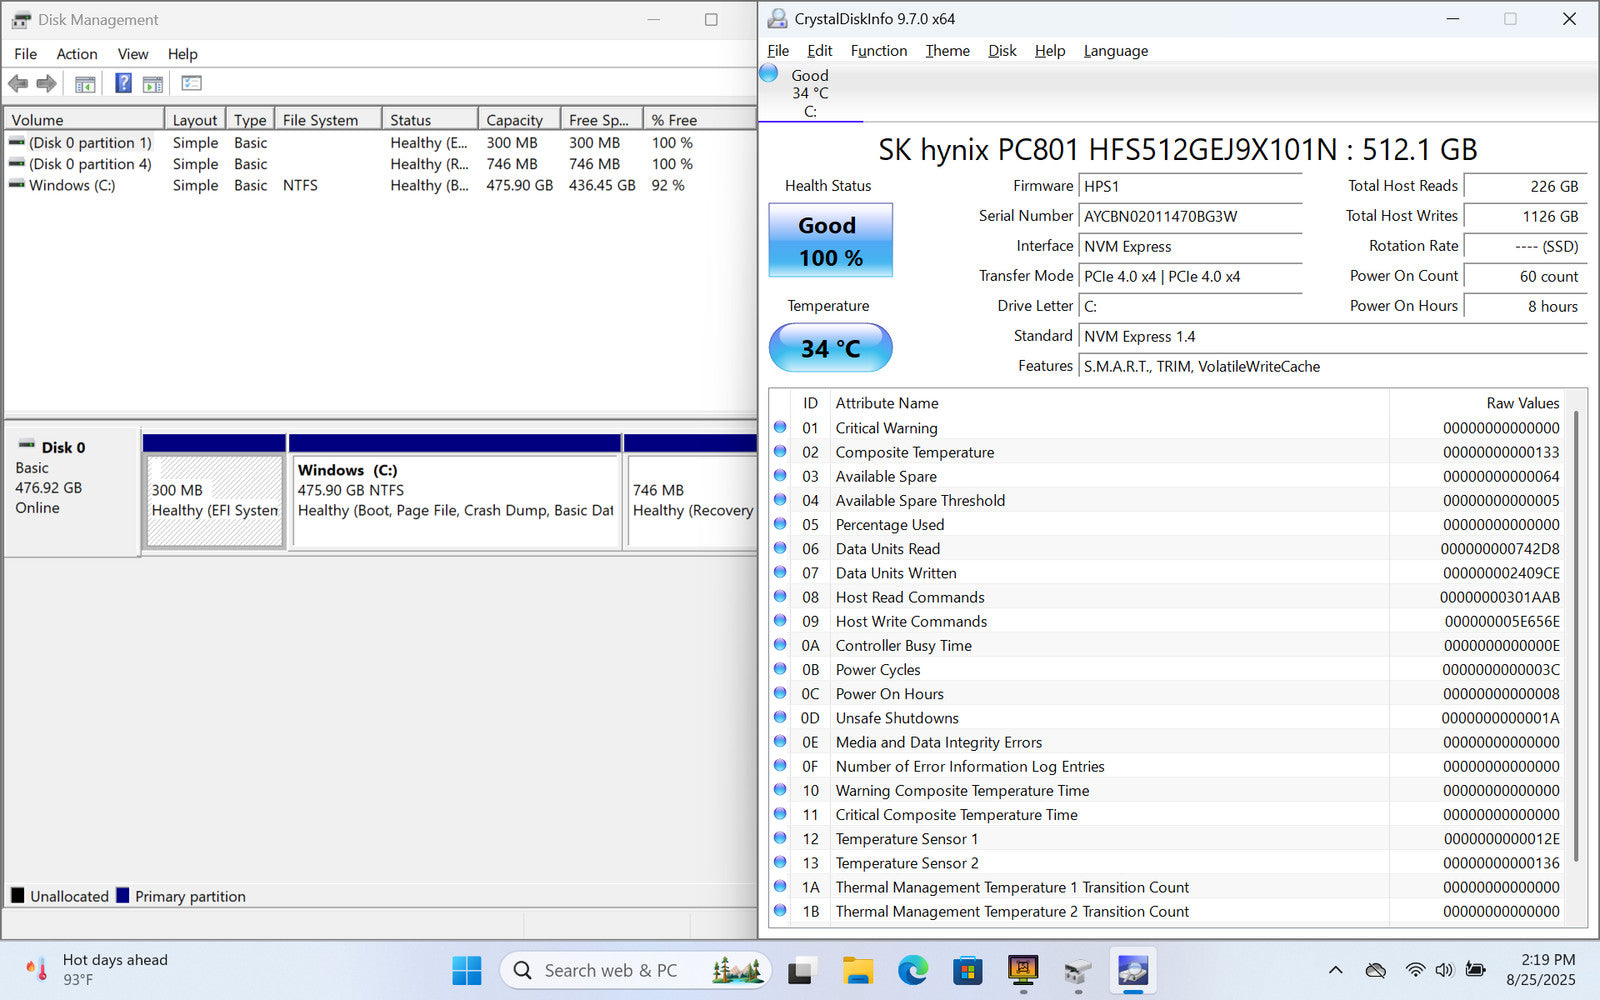Image resolution: width=1600 pixels, height=1000 pixels.
Task: Toggle the Show/Hide Console Tree icon
Action: pos(85,84)
